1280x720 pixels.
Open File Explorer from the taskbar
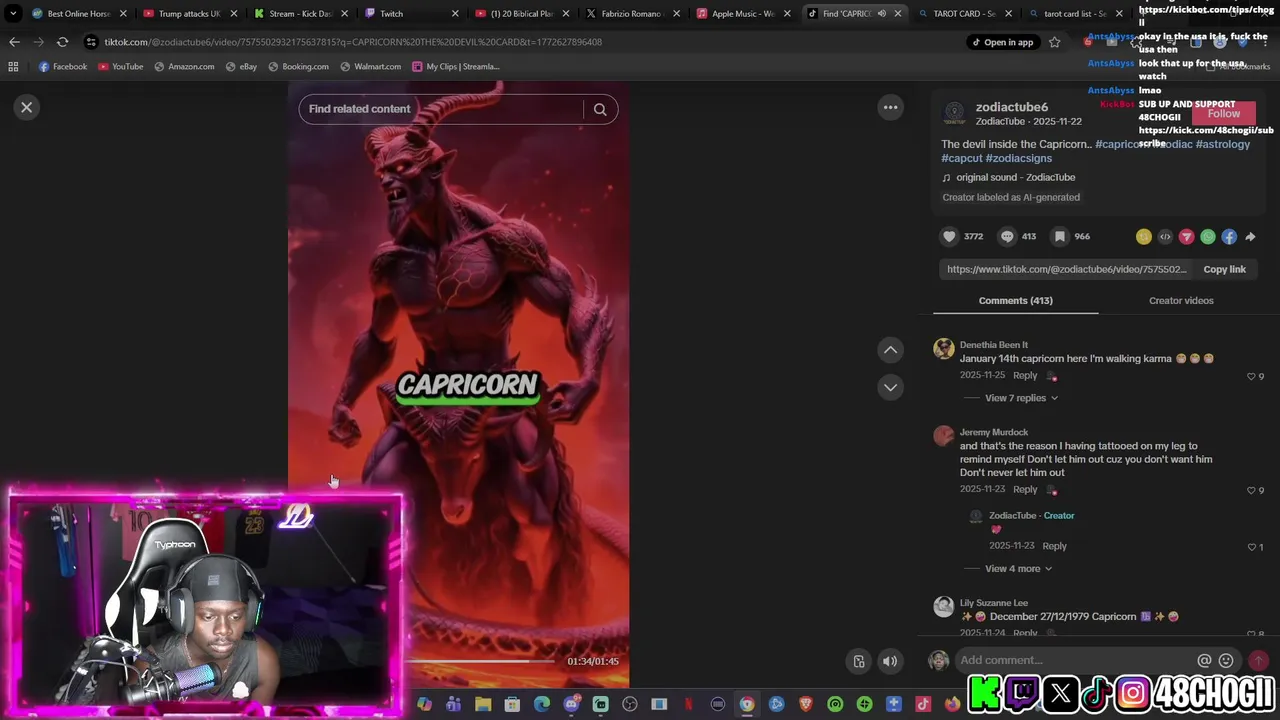pos(483,705)
